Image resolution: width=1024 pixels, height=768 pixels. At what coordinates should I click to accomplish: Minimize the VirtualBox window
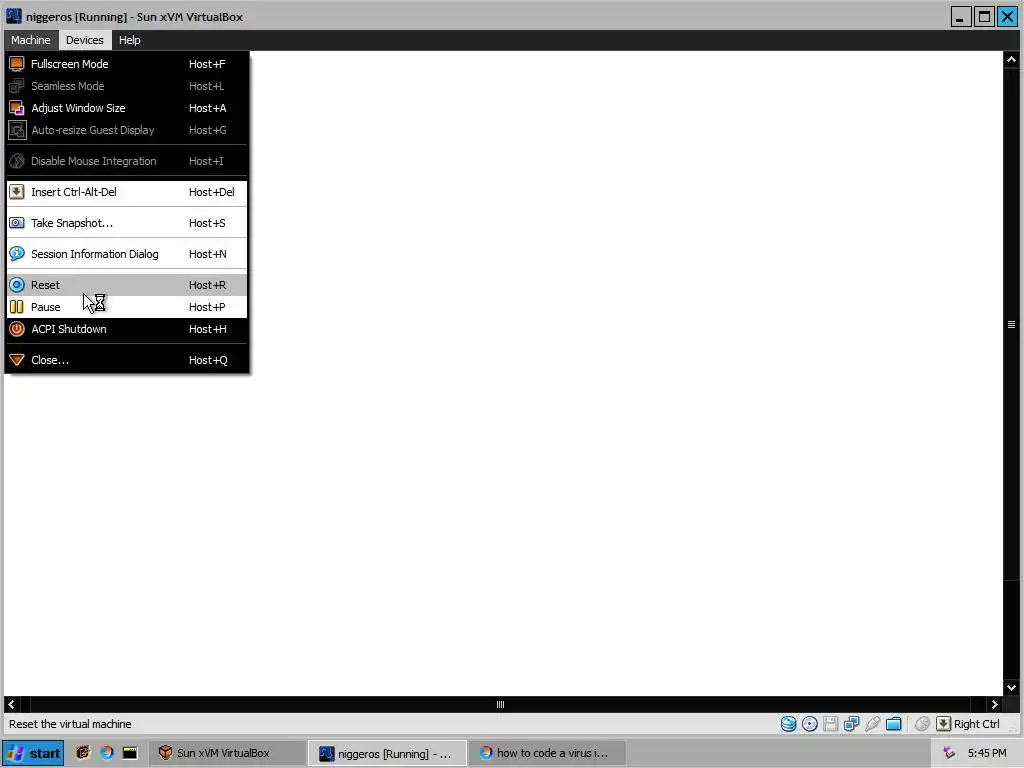tap(960, 16)
